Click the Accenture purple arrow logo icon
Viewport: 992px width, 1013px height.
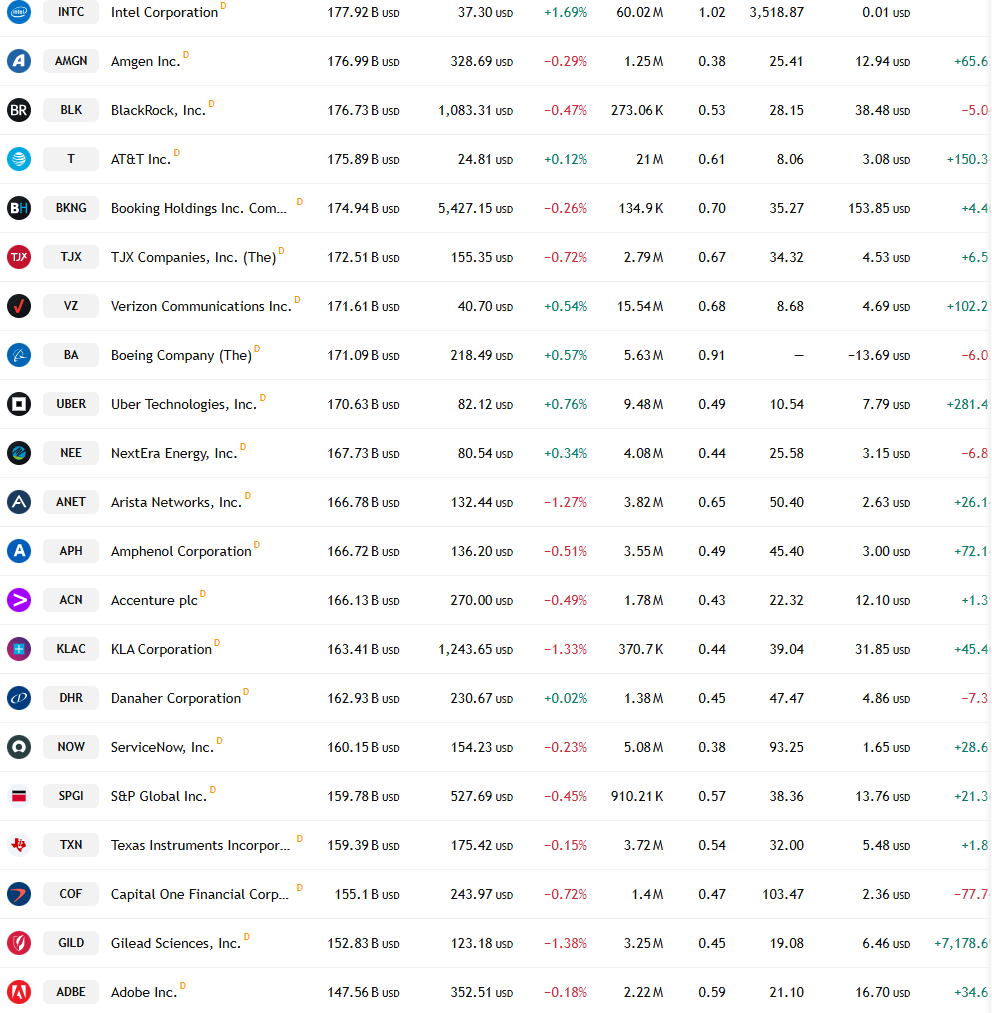(x=19, y=600)
